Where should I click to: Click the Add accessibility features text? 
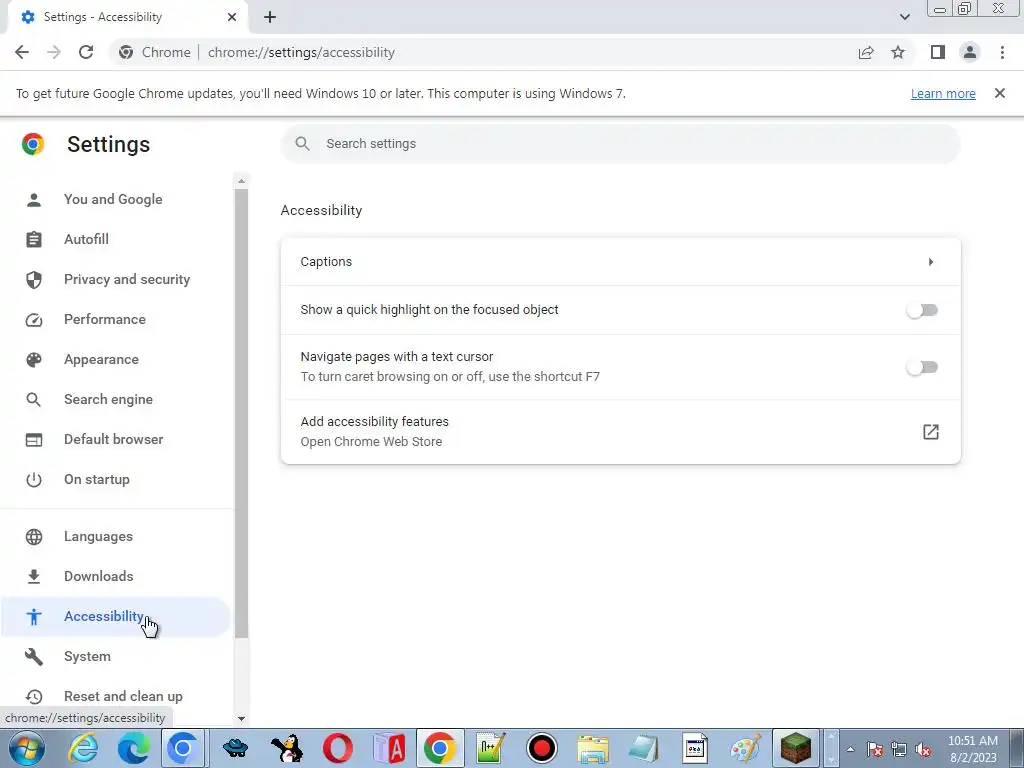click(374, 422)
